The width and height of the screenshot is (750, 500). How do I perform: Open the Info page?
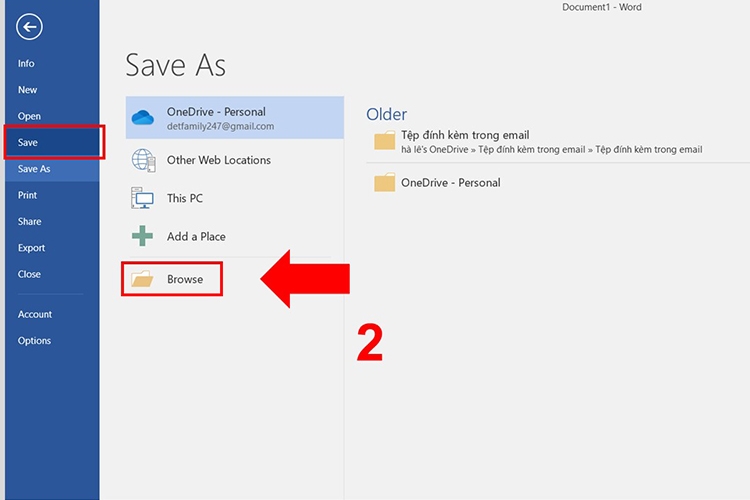point(52,63)
